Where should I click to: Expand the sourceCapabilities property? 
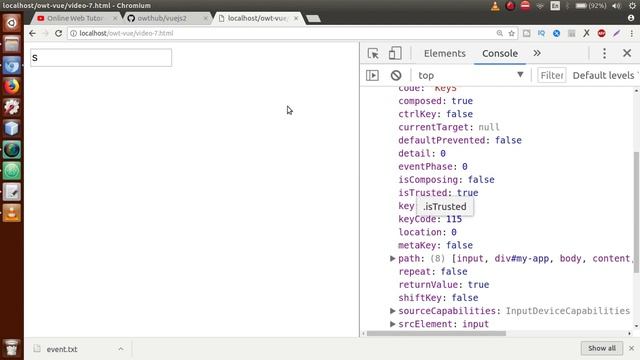392,311
